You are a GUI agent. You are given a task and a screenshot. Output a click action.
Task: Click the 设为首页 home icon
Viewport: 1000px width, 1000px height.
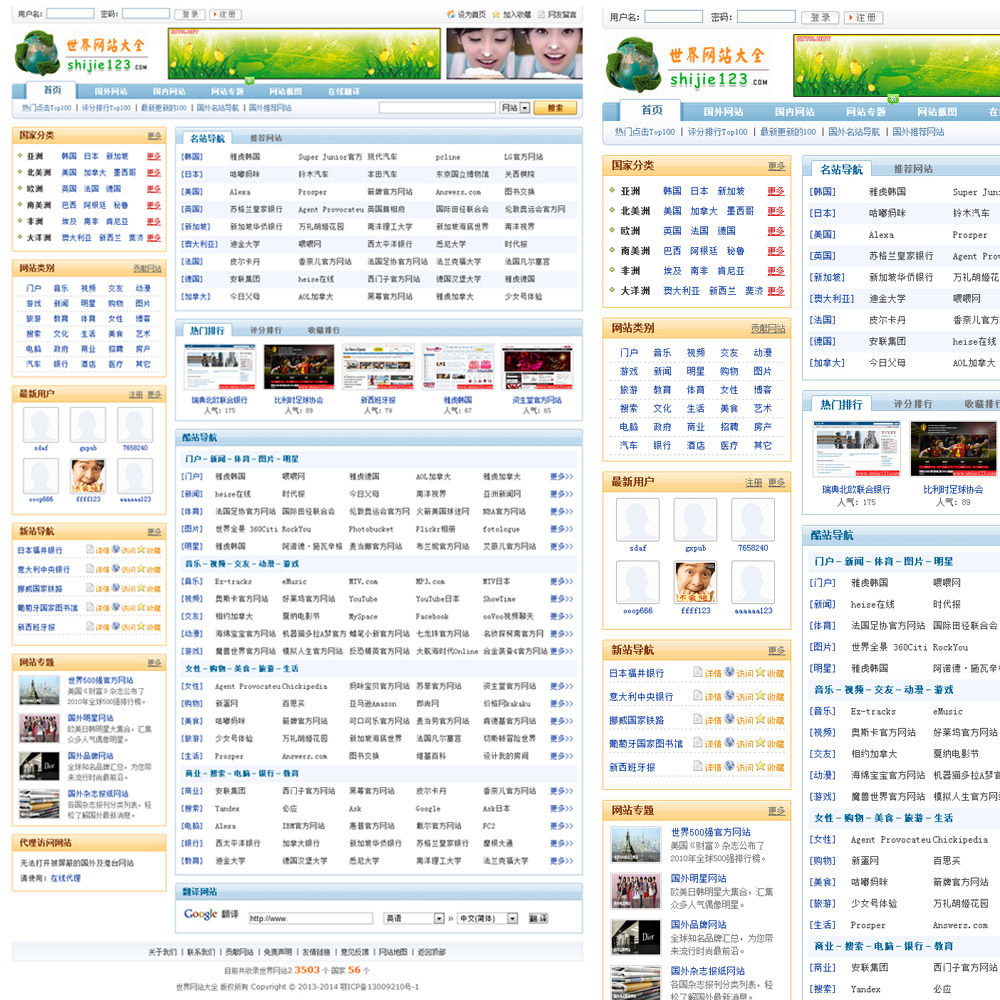click(x=451, y=14)
